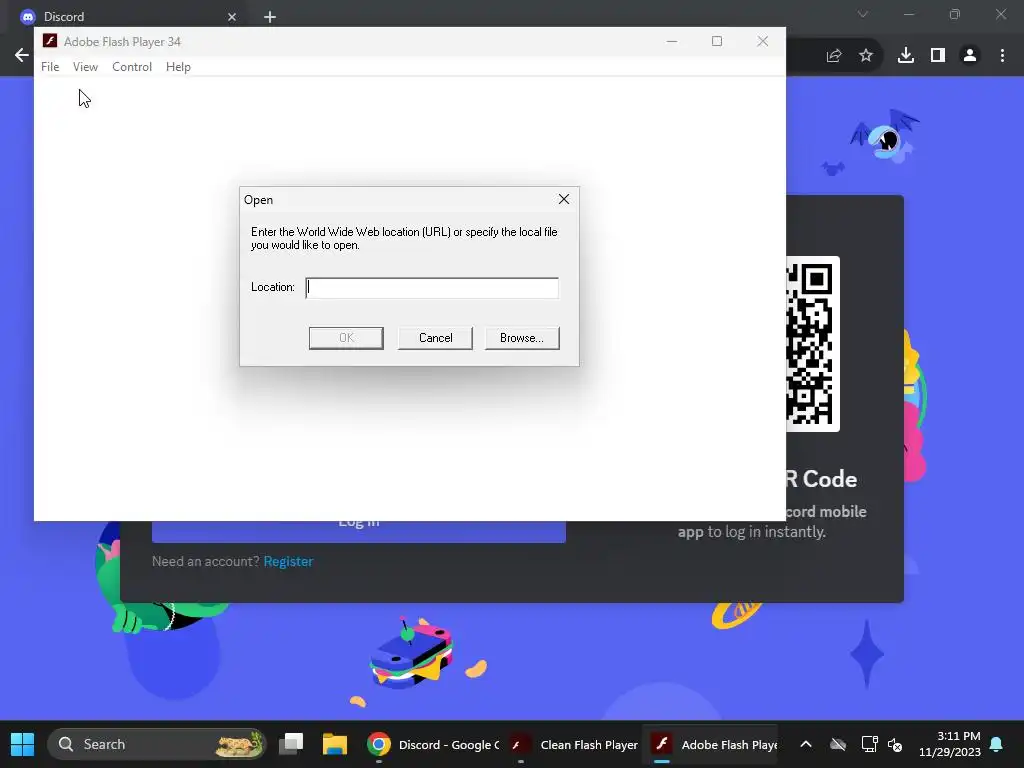Click the Register link on Discord page
1024x768 pixels.
(288, 561)
